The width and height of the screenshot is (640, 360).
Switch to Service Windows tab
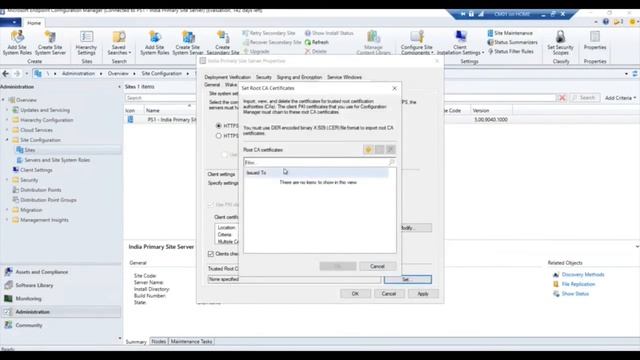point(344,77)
